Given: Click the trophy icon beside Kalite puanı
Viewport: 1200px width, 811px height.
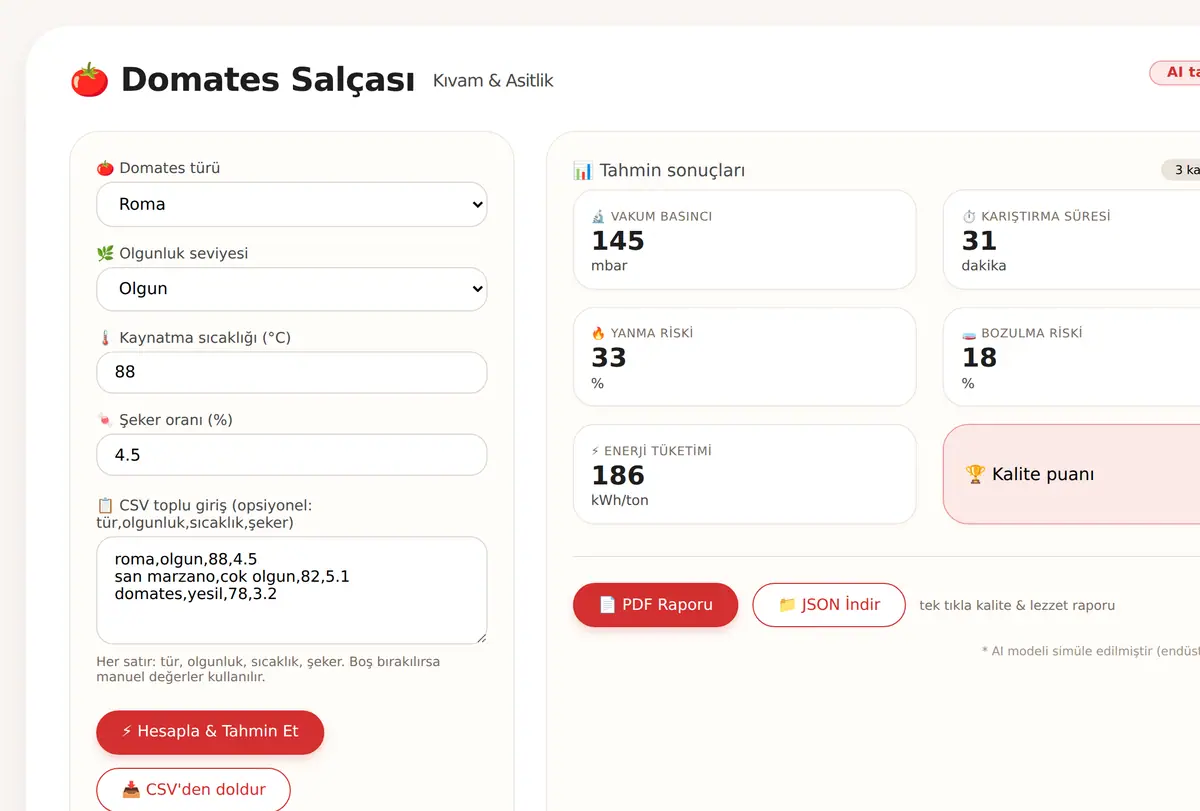Looking at the screenshot, I should click(x=976, y=474).
